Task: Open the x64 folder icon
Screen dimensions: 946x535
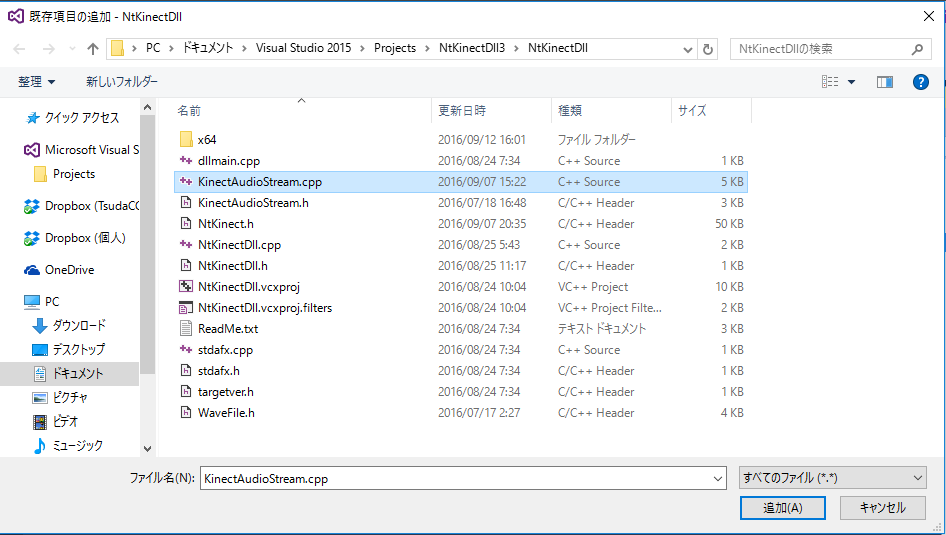Action: click(185, 140)
